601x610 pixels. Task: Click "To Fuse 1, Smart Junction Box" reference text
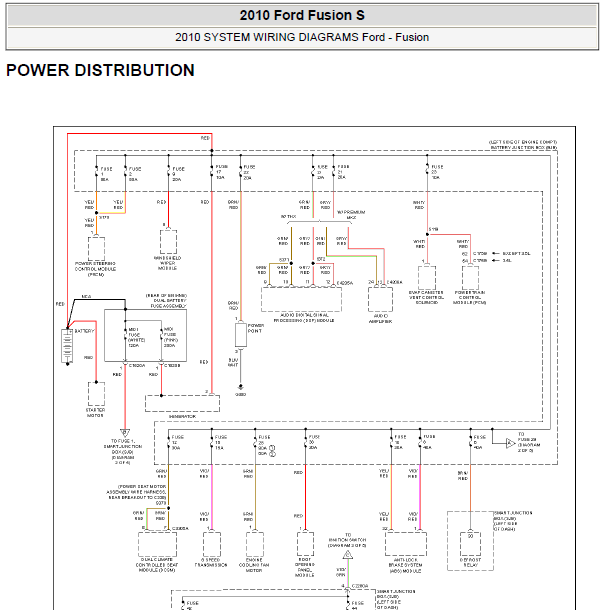[123, 452]
